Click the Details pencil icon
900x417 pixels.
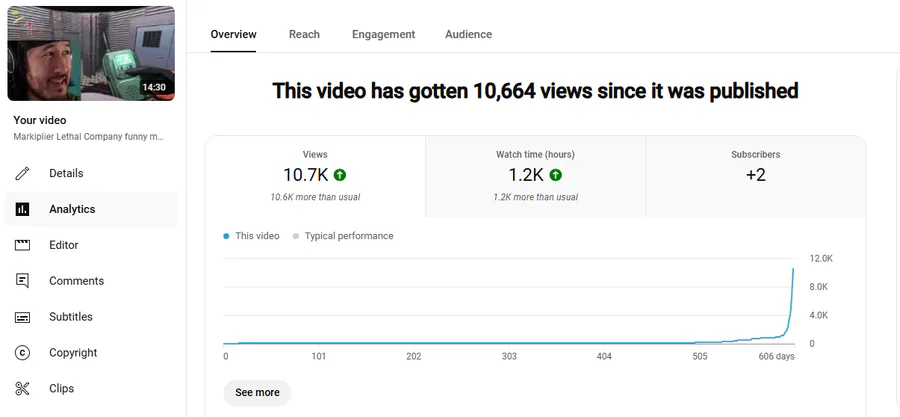coord(22,173)
